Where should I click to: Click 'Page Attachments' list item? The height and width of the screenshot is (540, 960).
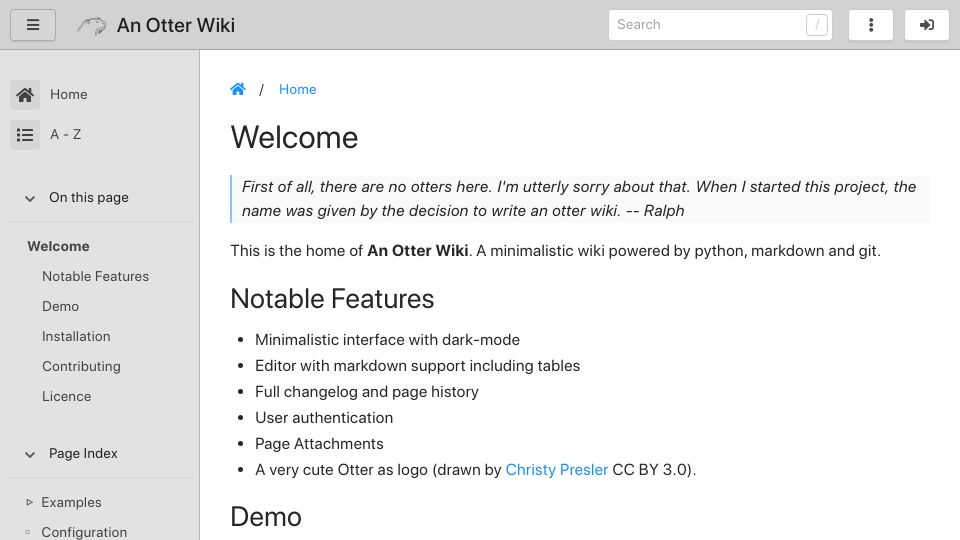click(319, 444)
